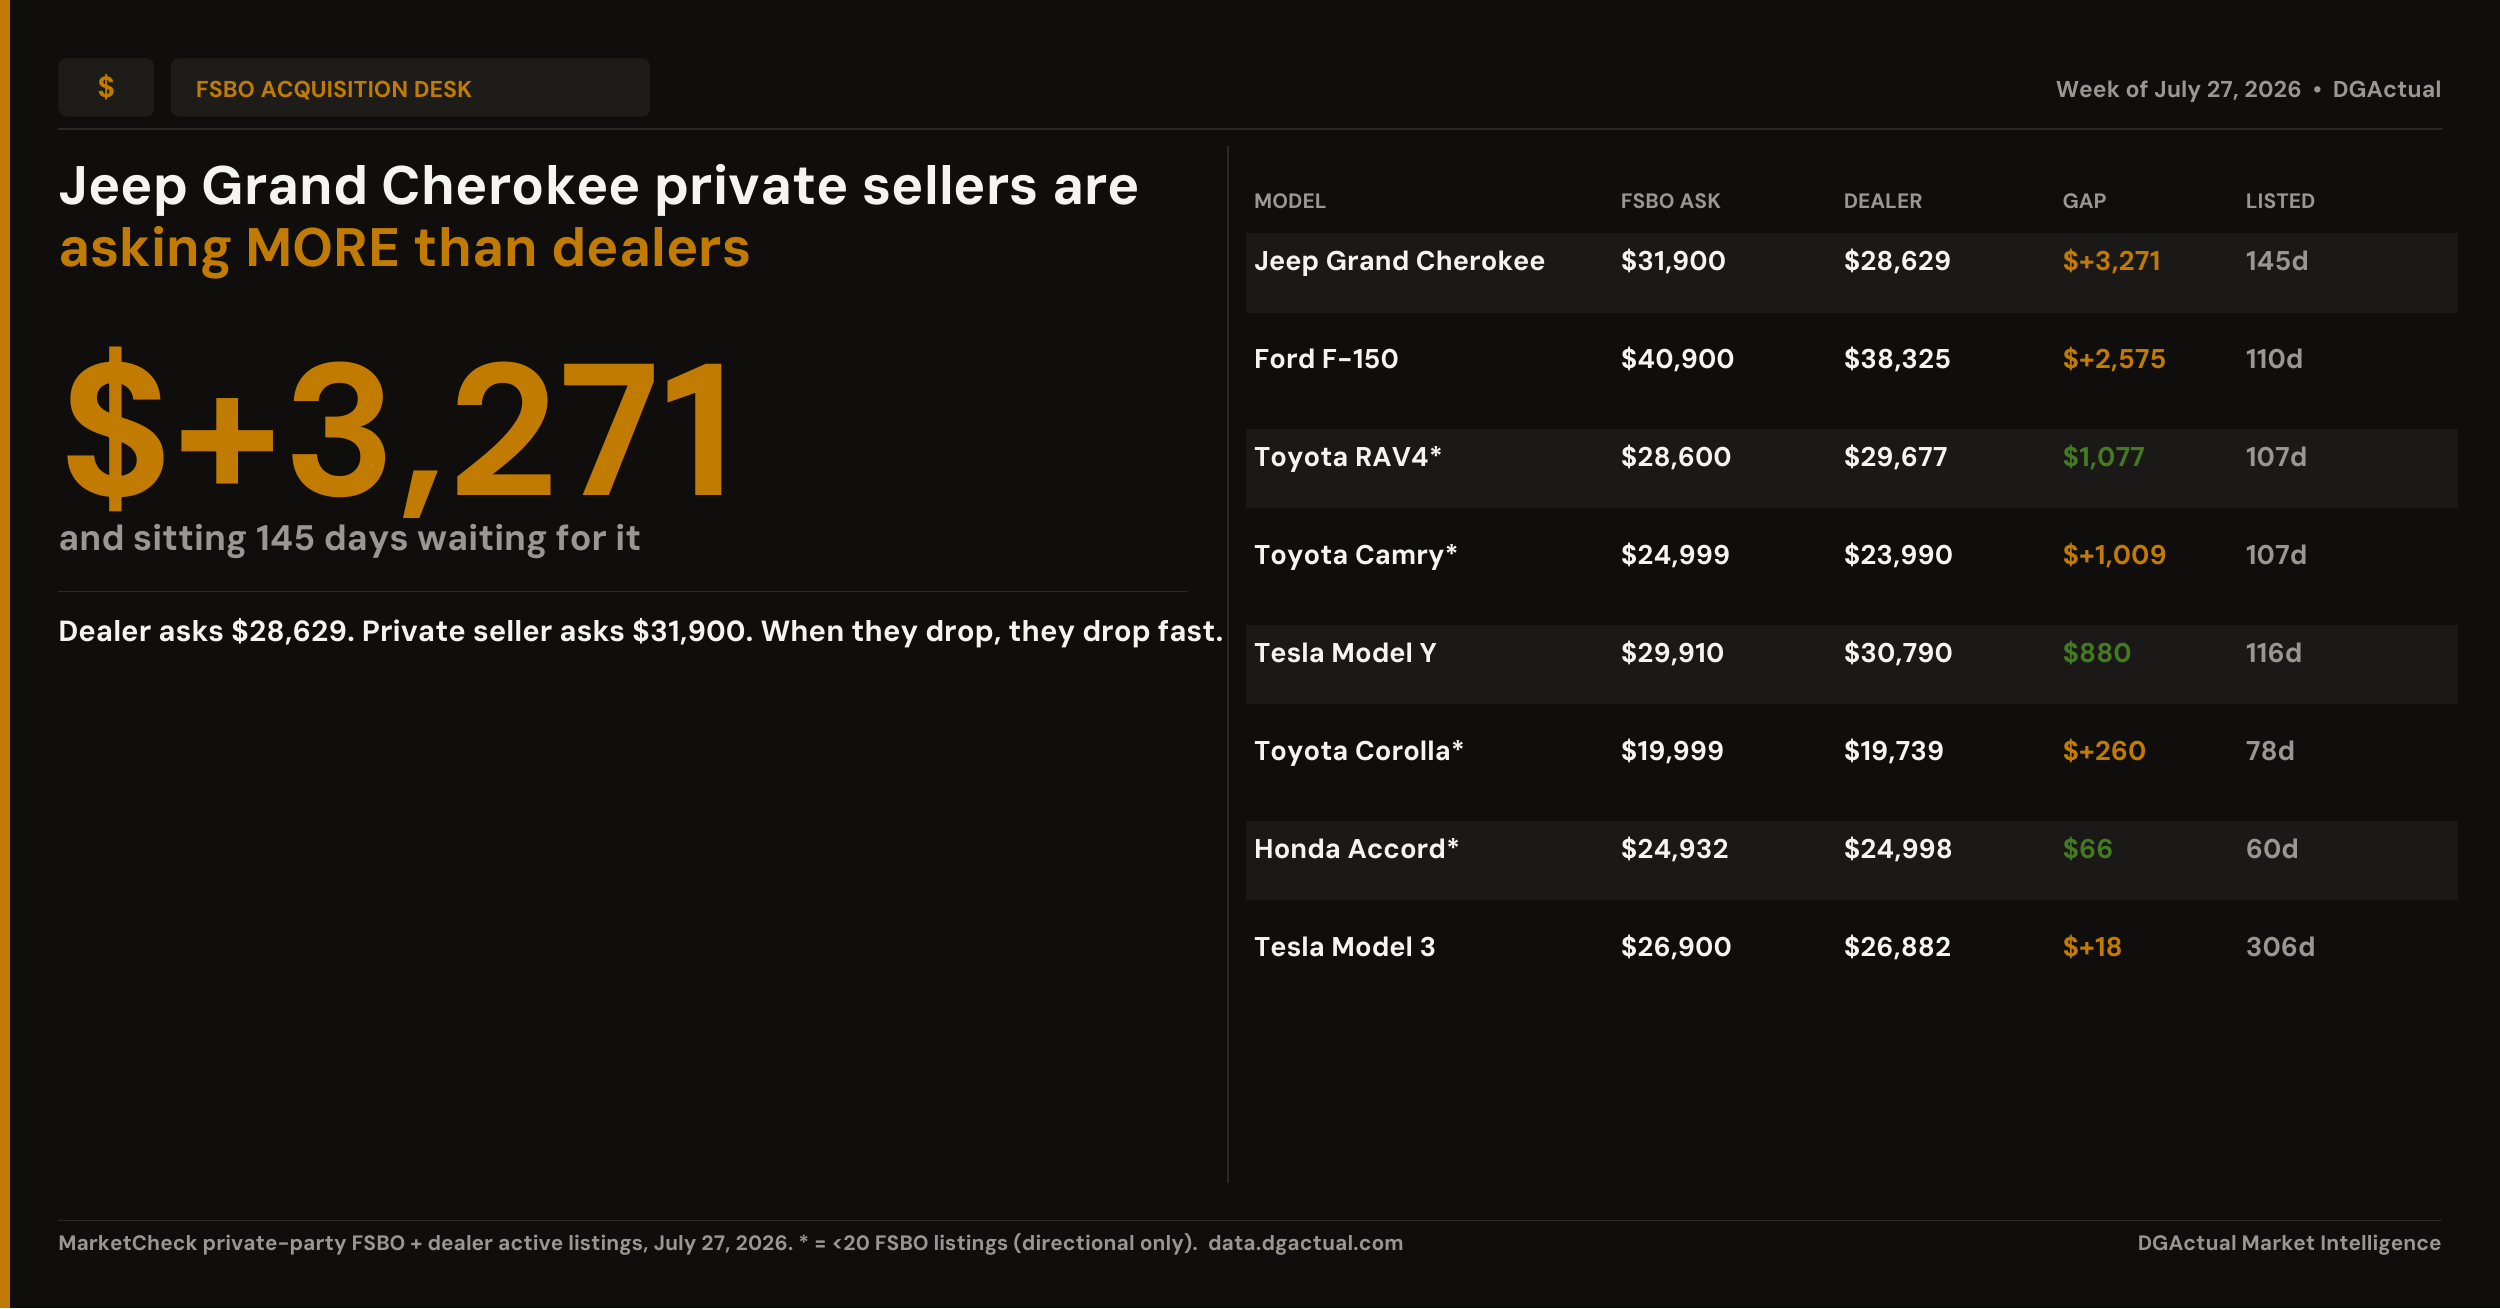Click the LISTED column header

coord(2280,201)
